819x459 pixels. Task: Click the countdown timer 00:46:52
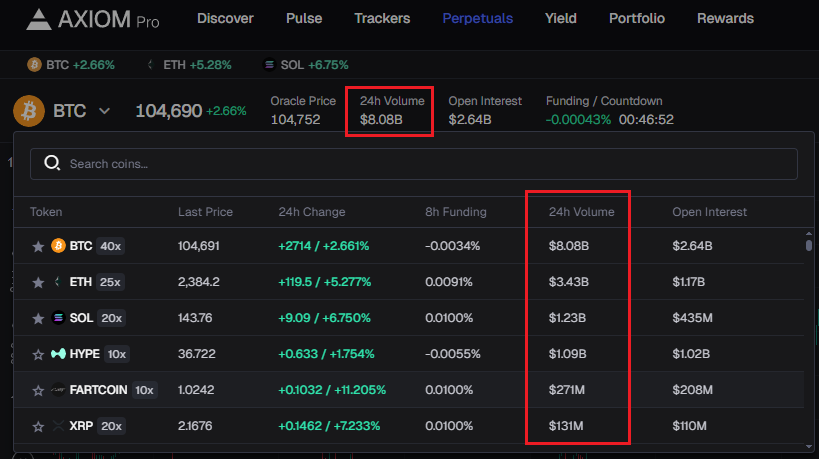point(646,120)
